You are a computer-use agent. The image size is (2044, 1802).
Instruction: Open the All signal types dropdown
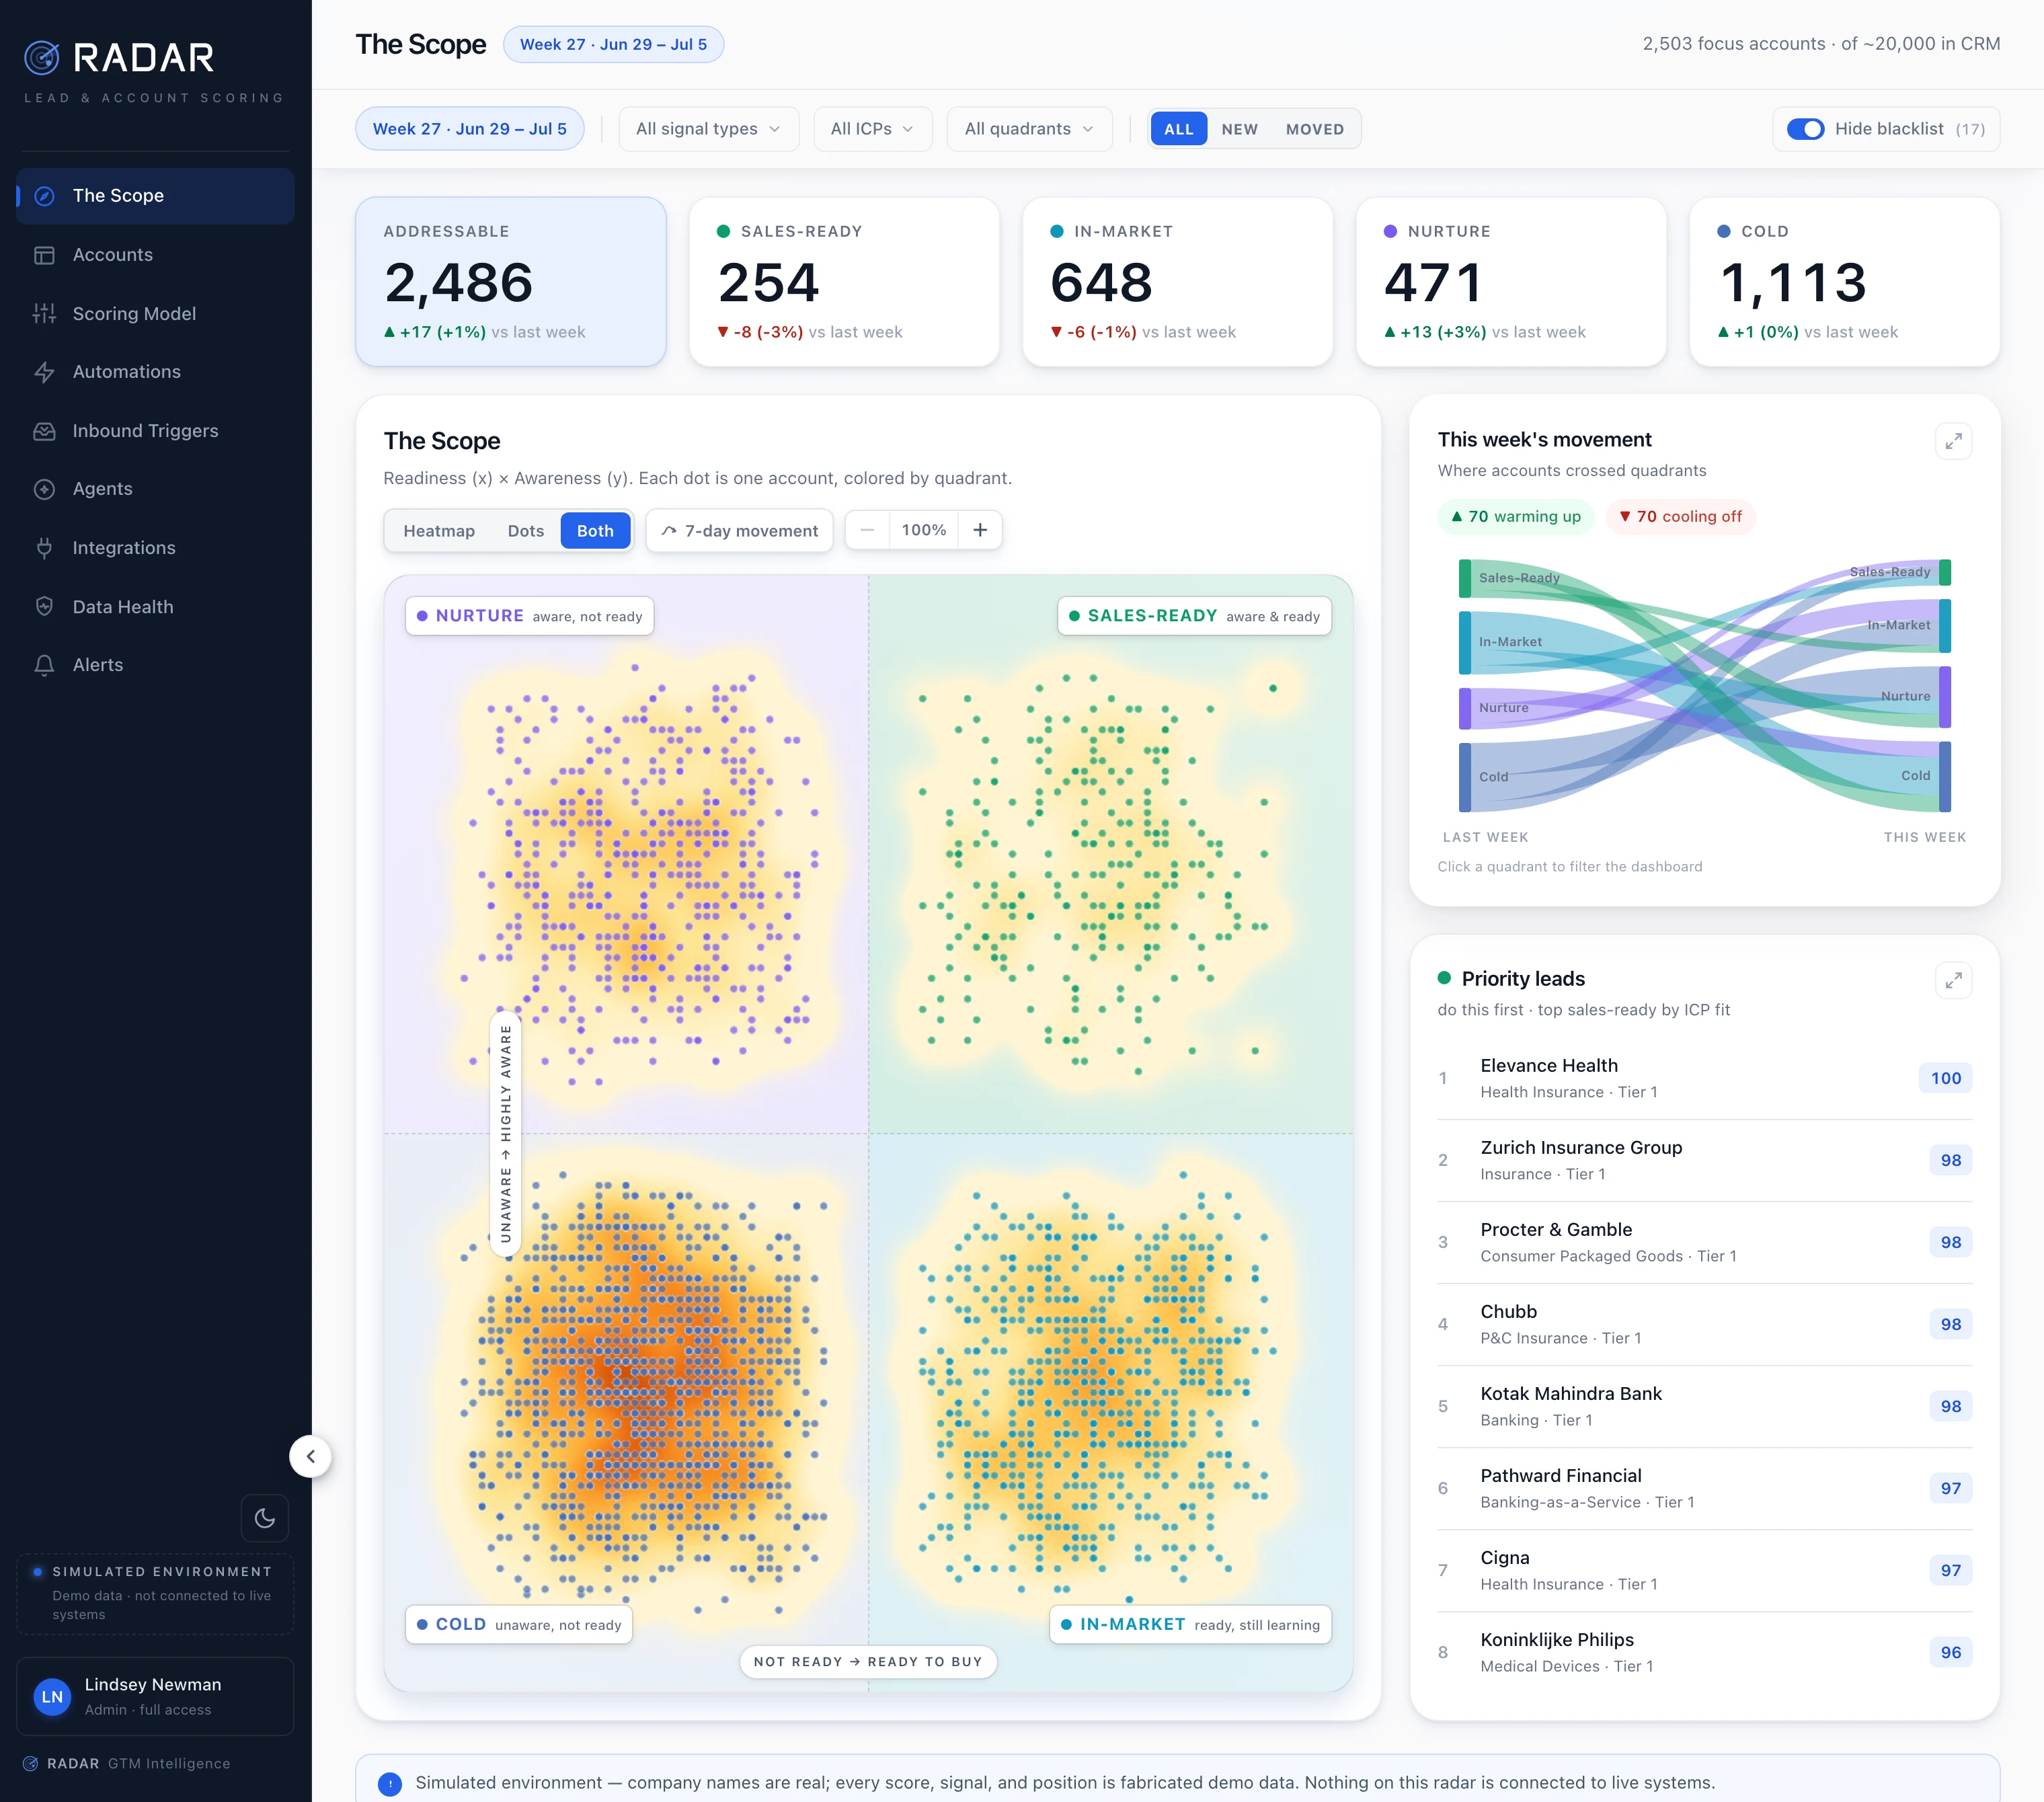click(708, 129)
